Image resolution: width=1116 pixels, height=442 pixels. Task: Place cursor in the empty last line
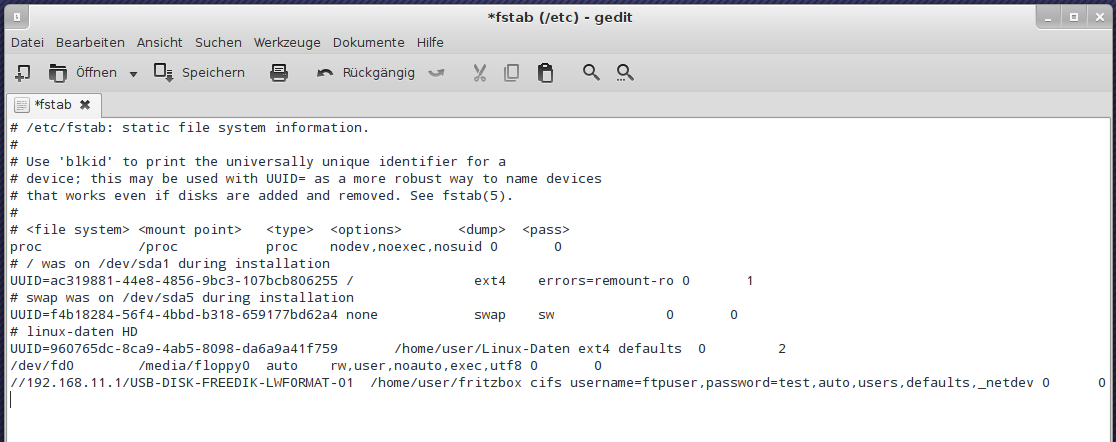pyautogui.click(x=300, y=400)
